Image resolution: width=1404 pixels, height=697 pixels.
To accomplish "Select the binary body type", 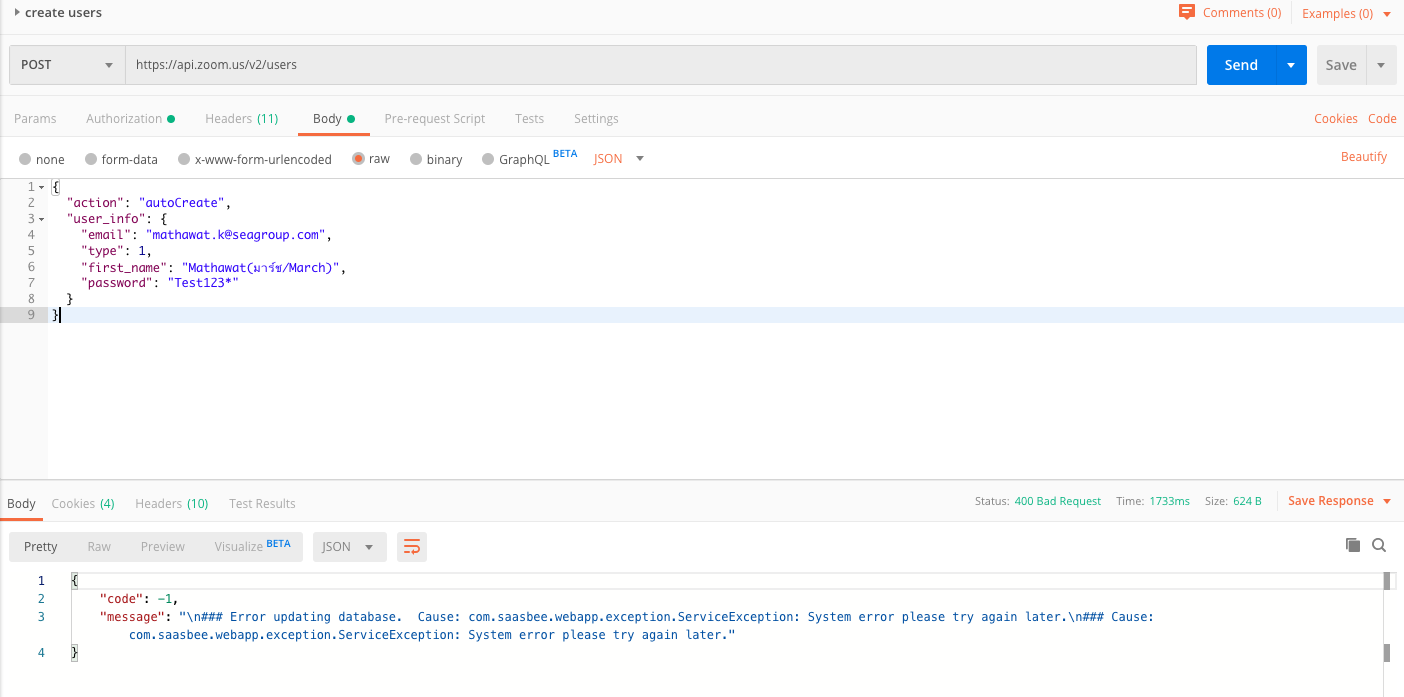I will point(436,159).
